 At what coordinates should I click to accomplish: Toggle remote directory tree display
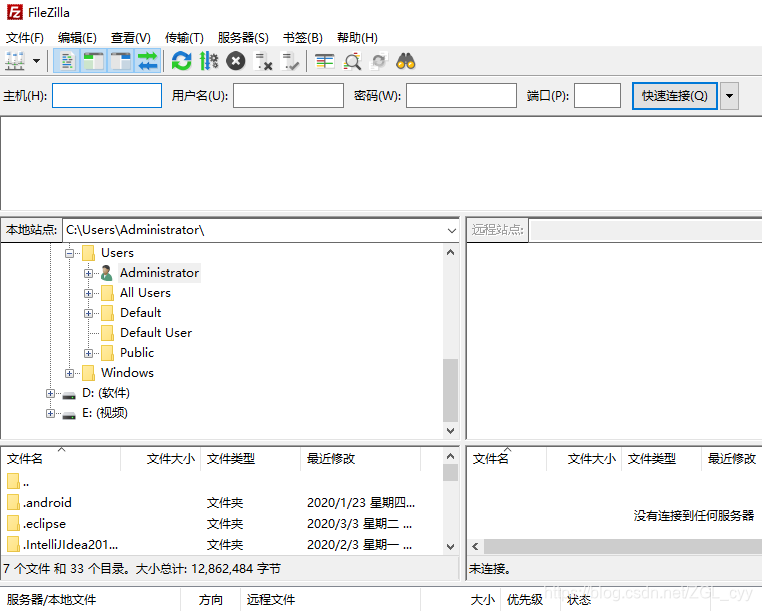121,61
